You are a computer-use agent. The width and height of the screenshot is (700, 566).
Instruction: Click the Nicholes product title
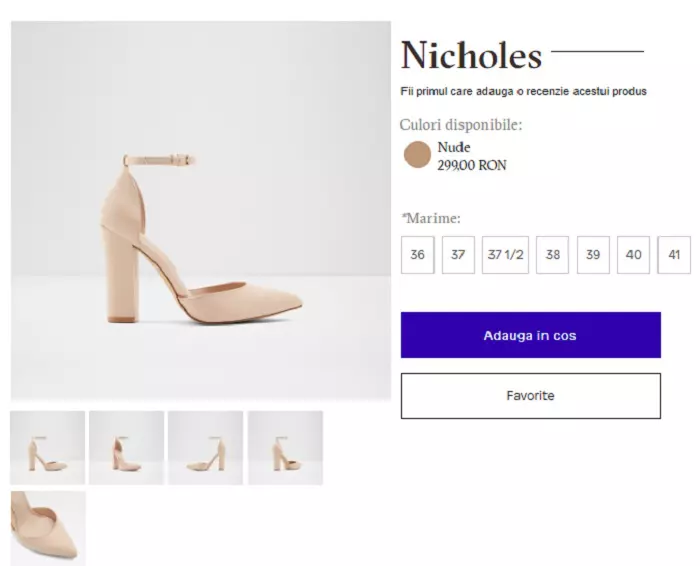click(x=471, y=55)
